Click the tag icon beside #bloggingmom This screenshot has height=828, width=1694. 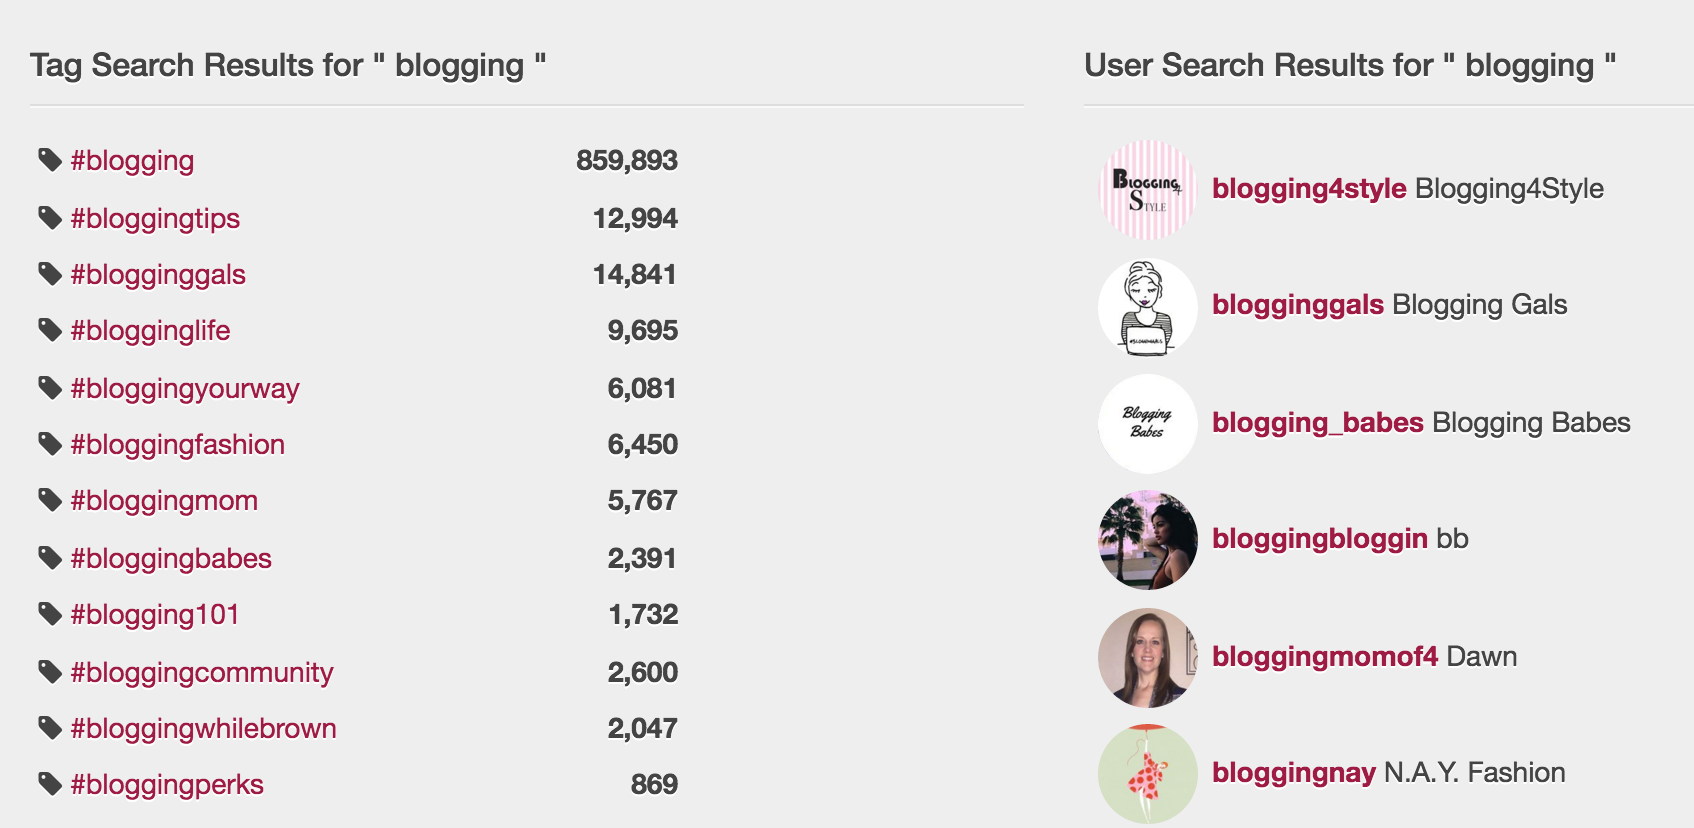click(x=50, y=500)
